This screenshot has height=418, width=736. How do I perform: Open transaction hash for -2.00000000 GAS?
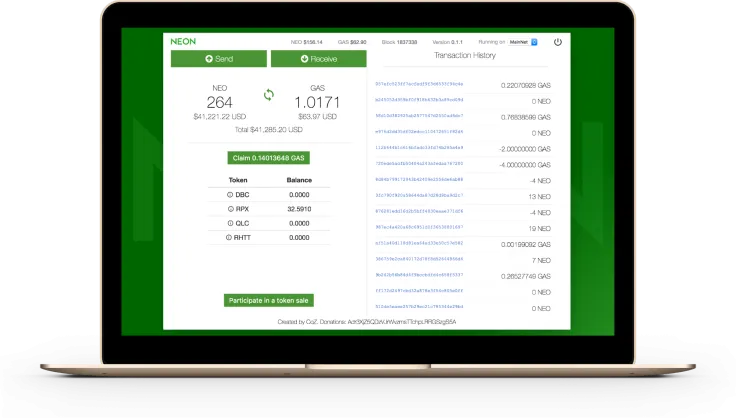tap(419, 147)
